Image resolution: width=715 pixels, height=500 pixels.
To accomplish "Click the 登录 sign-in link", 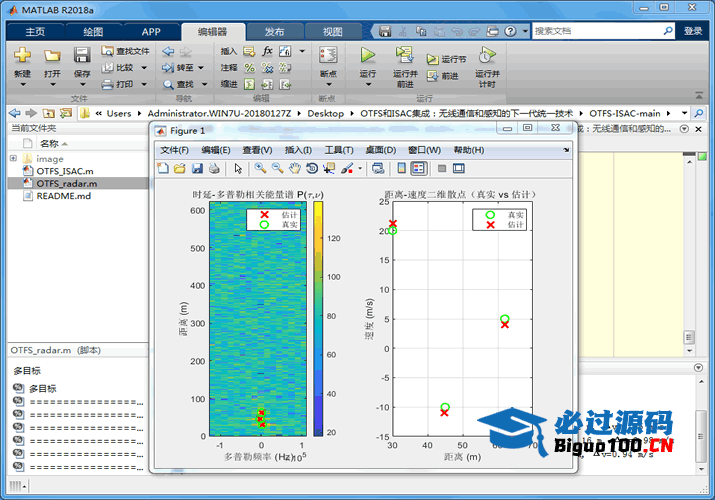I will (692, 31).
